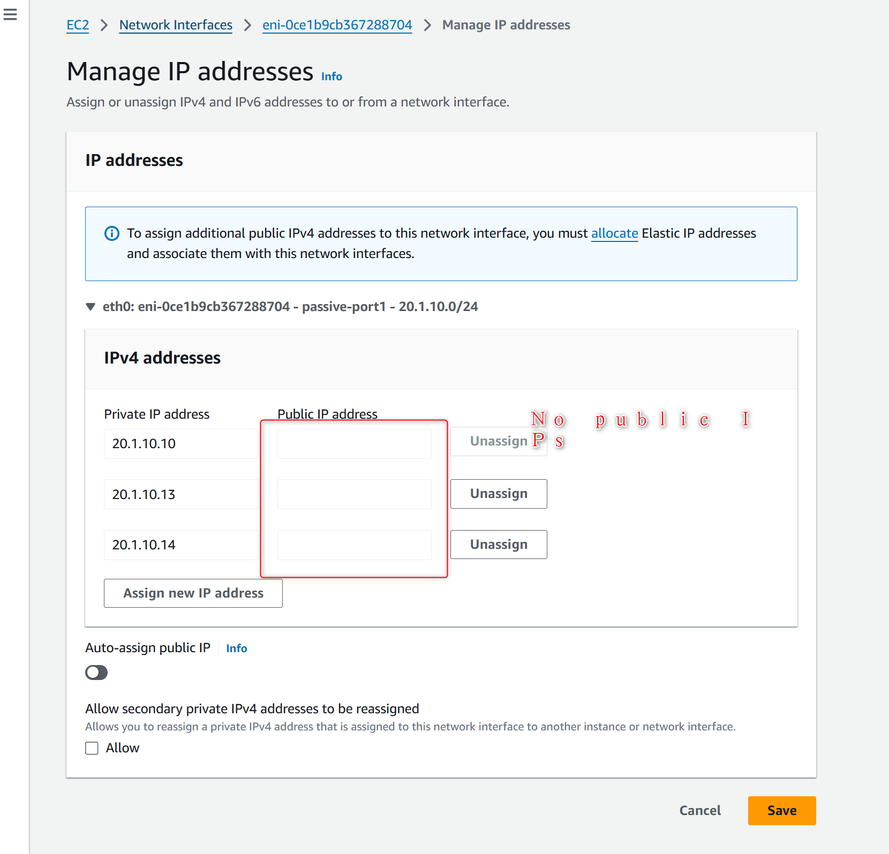Unassign private IP 20.1.10.14
The image size is (889, 854).
tap(498, 545)
